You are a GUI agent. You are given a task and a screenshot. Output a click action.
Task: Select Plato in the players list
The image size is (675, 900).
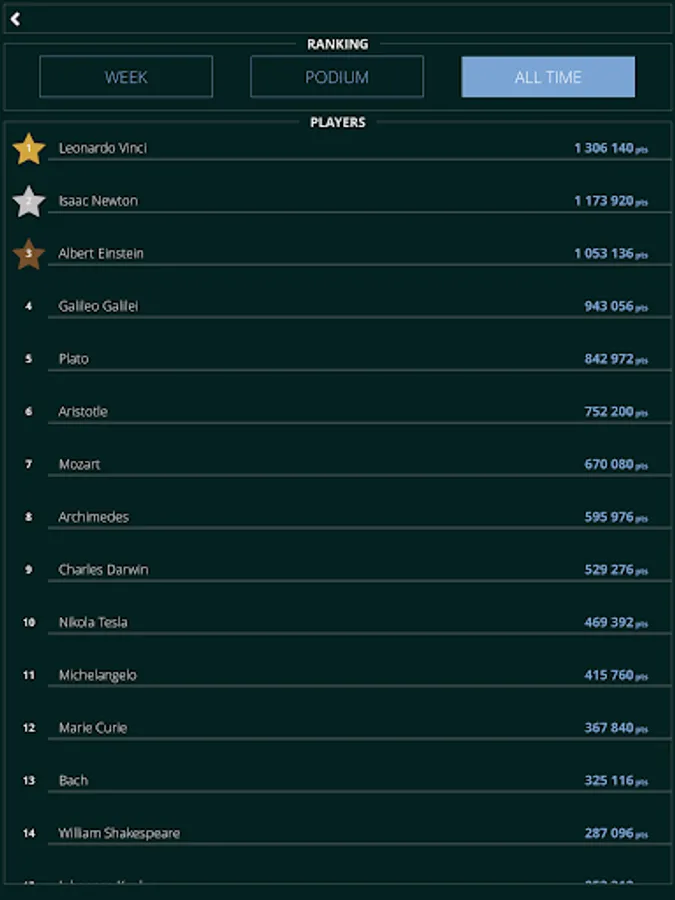pyautogui.click(x=73, y=359)
